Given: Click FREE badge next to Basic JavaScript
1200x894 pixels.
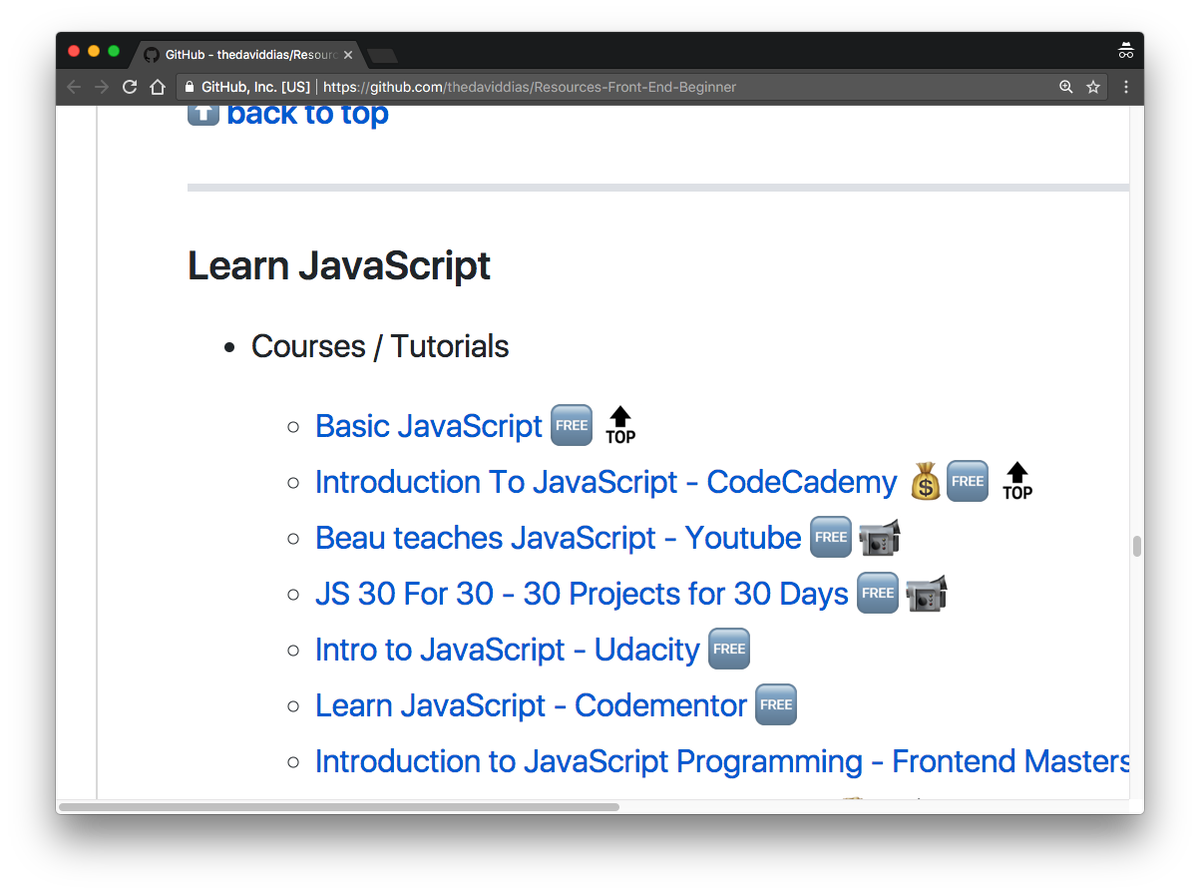Looking at the screenshot, I should click(572, 425).
